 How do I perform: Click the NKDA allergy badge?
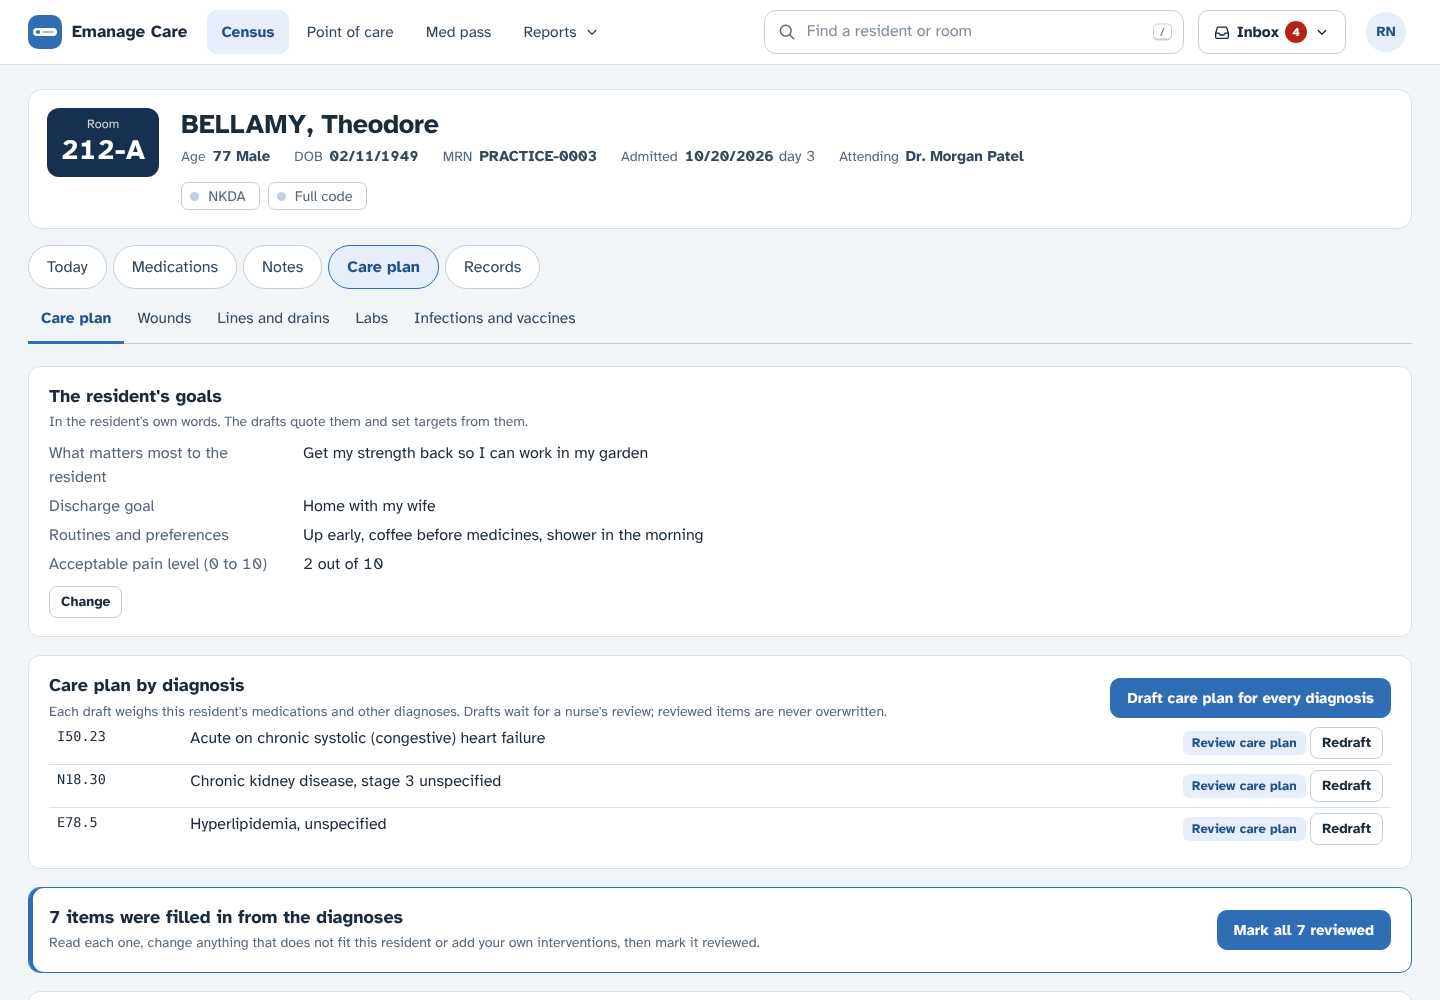coord(221,196)
